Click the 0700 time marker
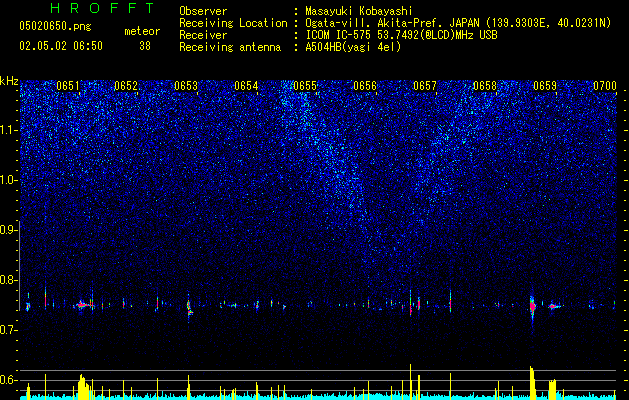The height and width of the screenshot is (400, 629). 605,86
